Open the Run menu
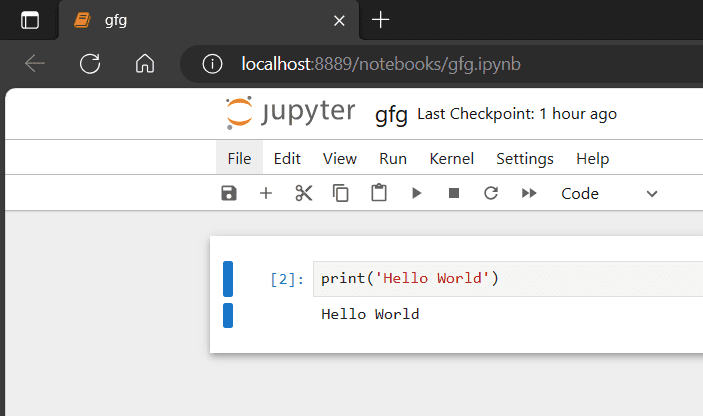This screenshot has width=703, height=416. 393,159
